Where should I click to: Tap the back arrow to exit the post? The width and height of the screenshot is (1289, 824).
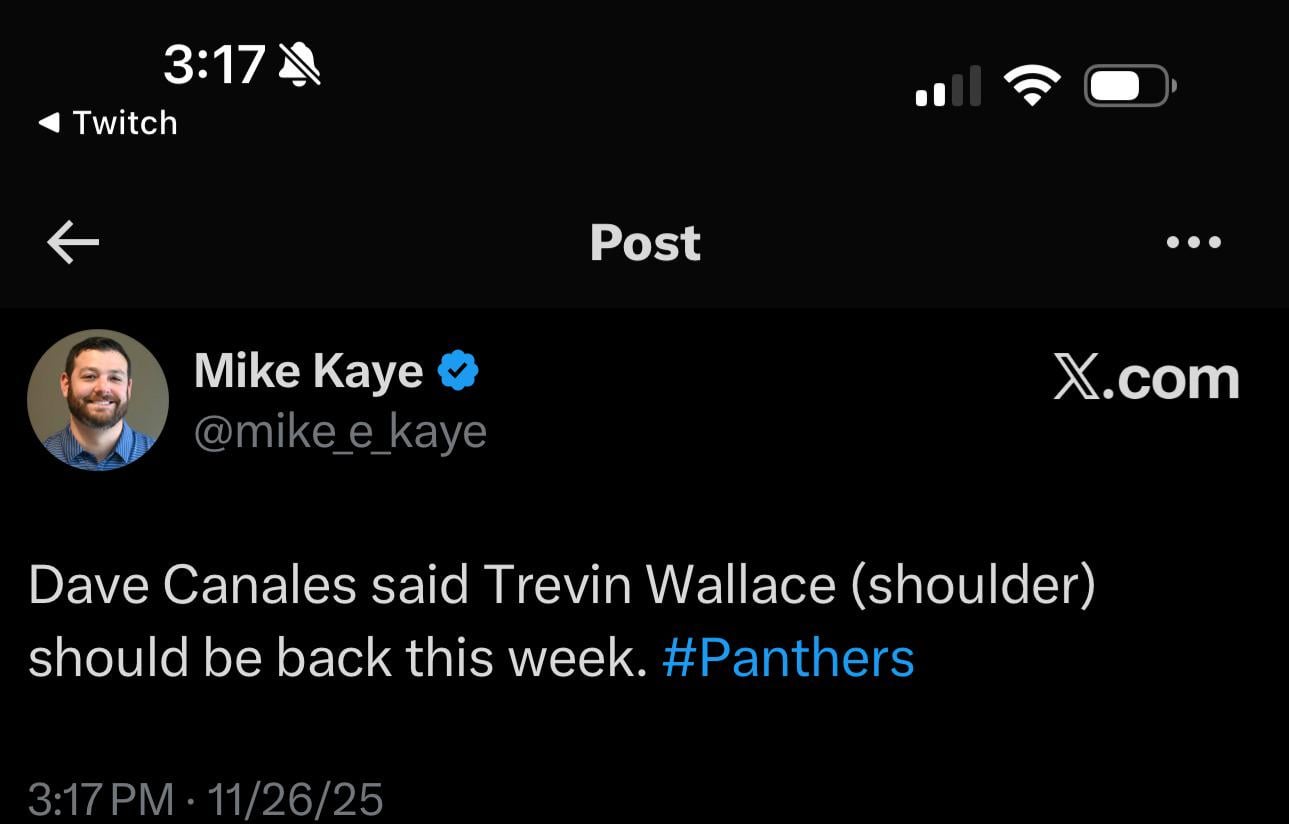coord(72,242)
